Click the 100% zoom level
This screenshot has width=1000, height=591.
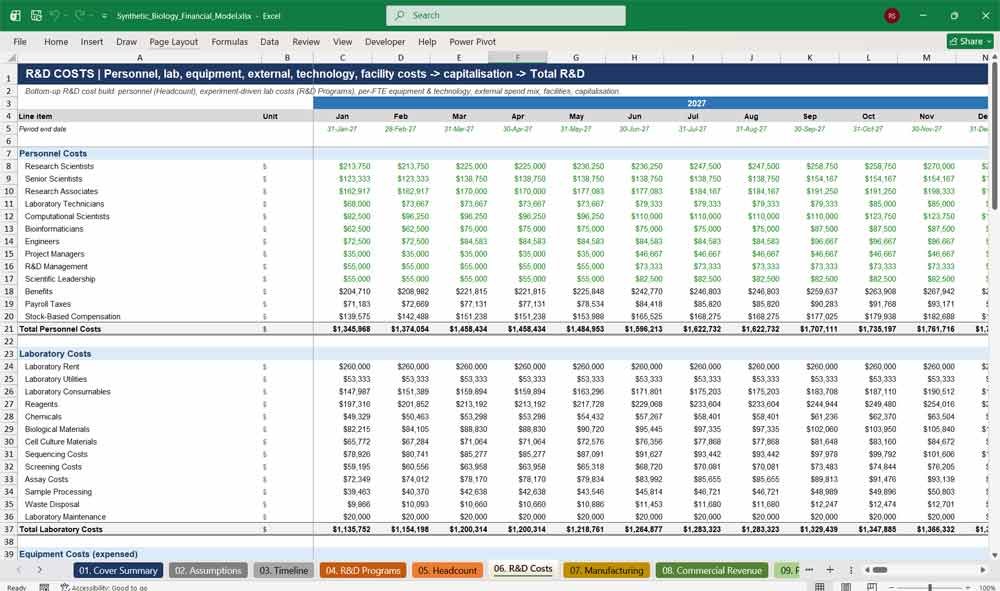point(986,587)
